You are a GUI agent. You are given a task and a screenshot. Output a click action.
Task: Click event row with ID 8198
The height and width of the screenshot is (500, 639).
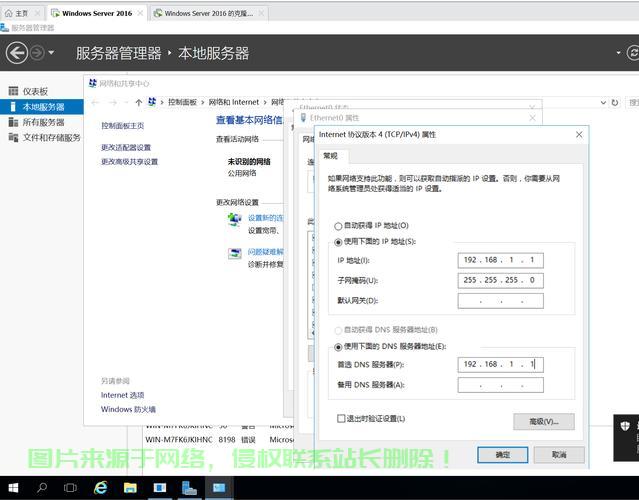[x=218, y=440]
